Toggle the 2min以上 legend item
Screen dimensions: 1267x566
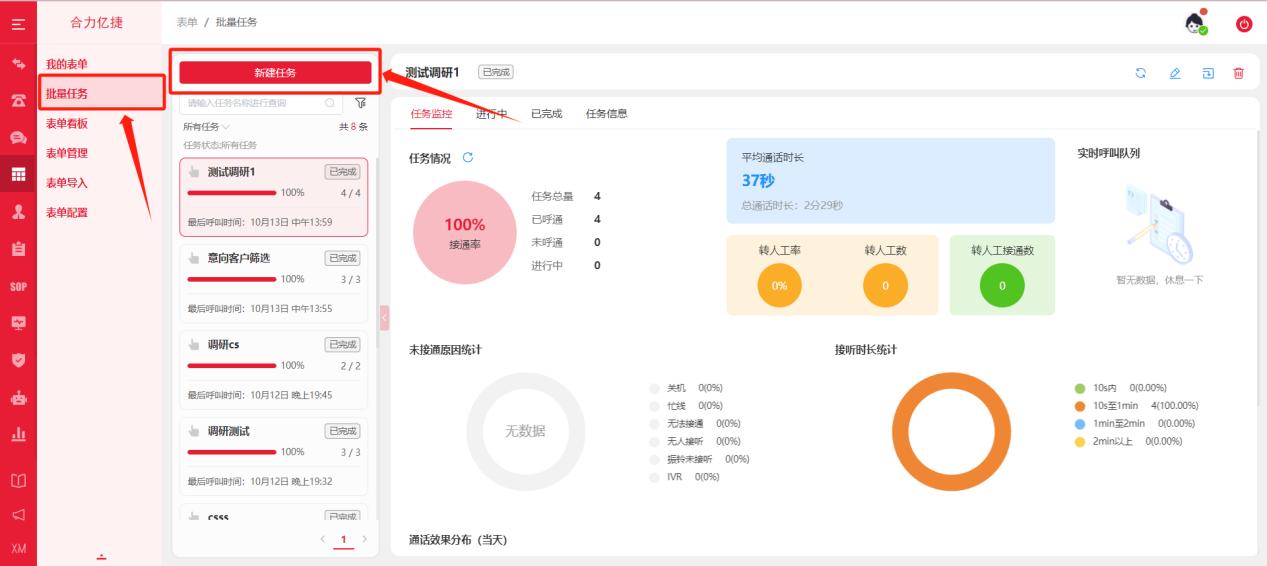[x=1128, y=441]
